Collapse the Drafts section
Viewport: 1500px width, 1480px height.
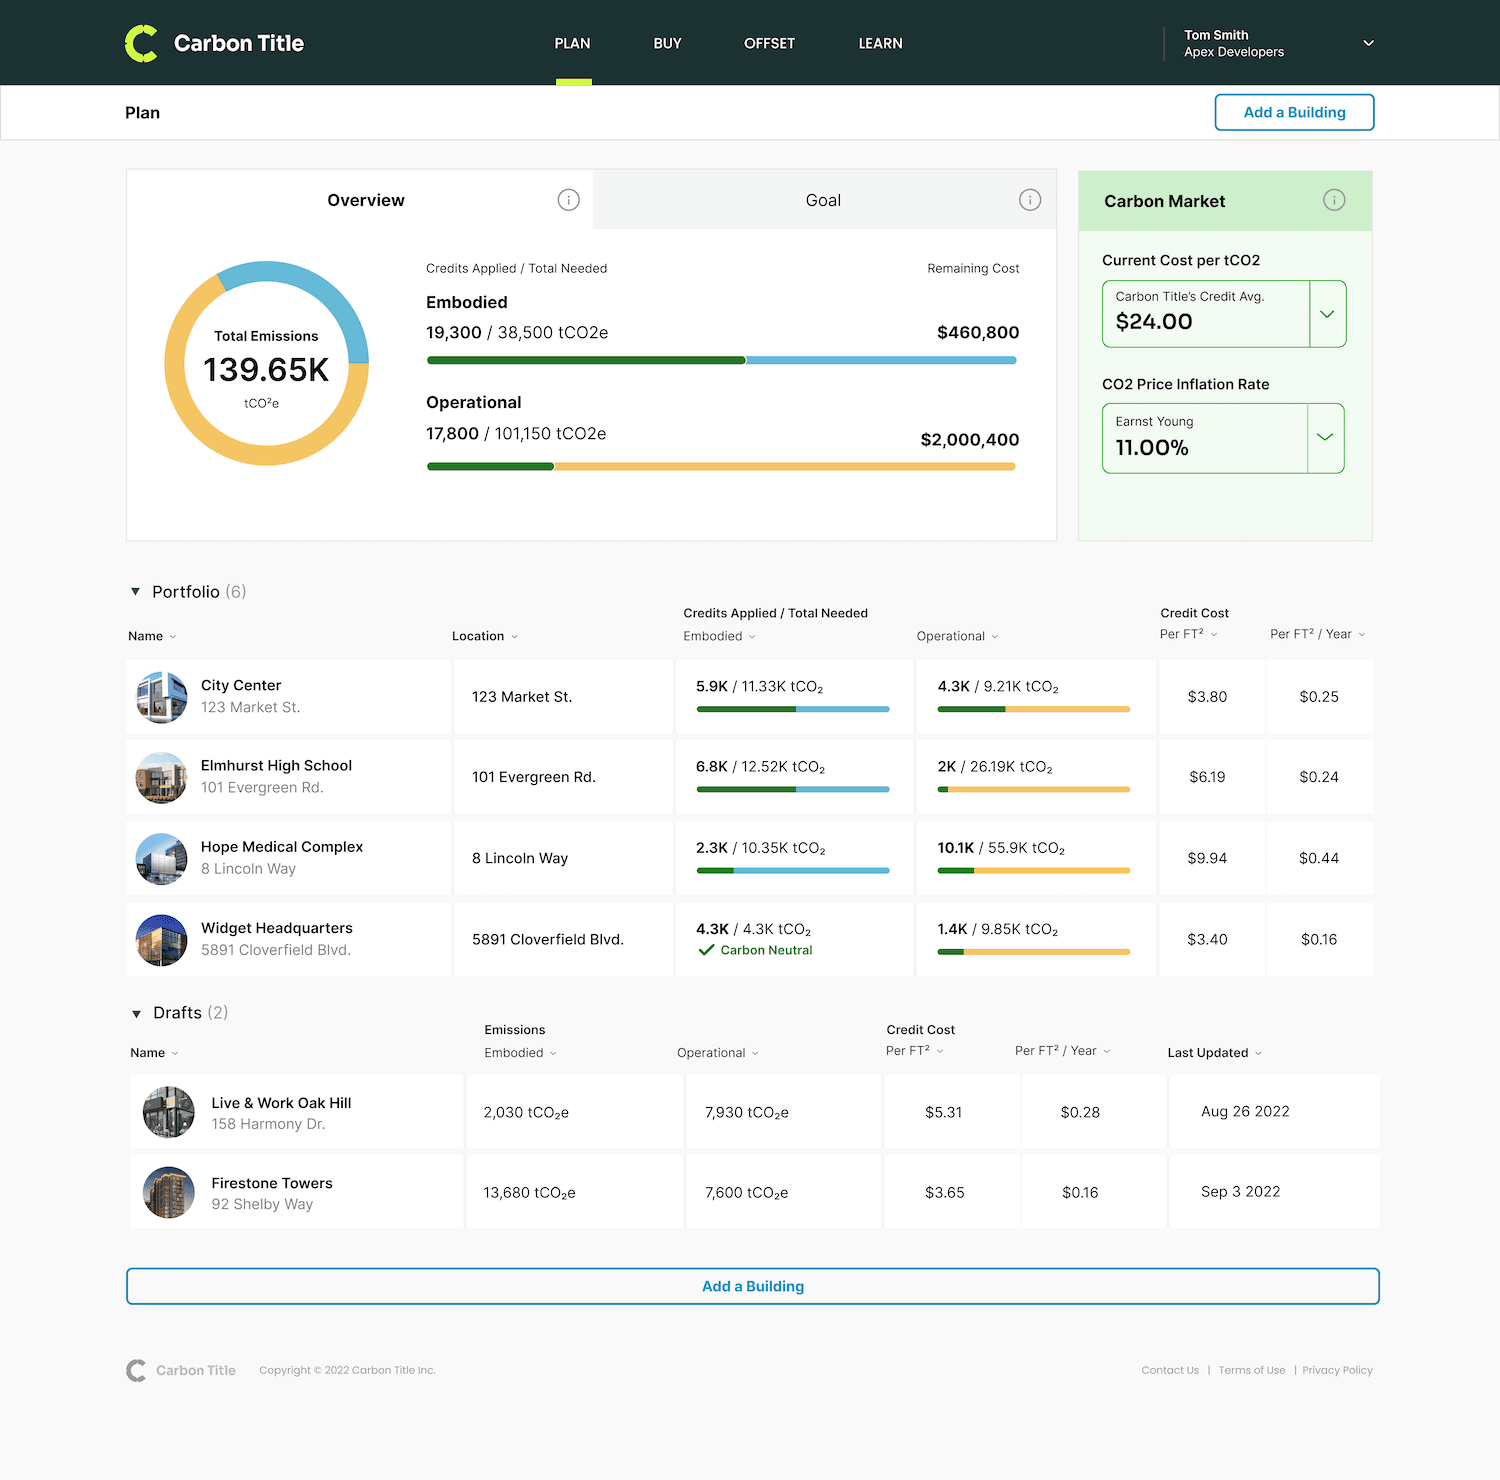[137, 1014]
